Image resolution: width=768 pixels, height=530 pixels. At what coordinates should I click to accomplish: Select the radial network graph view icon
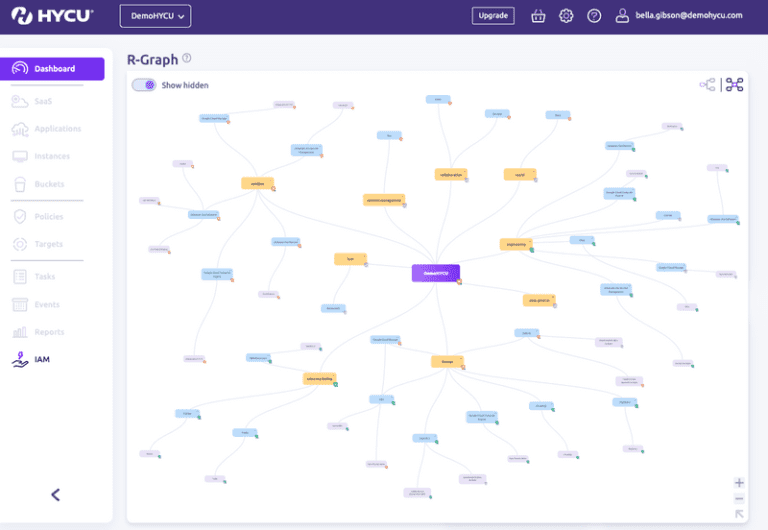click(735, 85)
